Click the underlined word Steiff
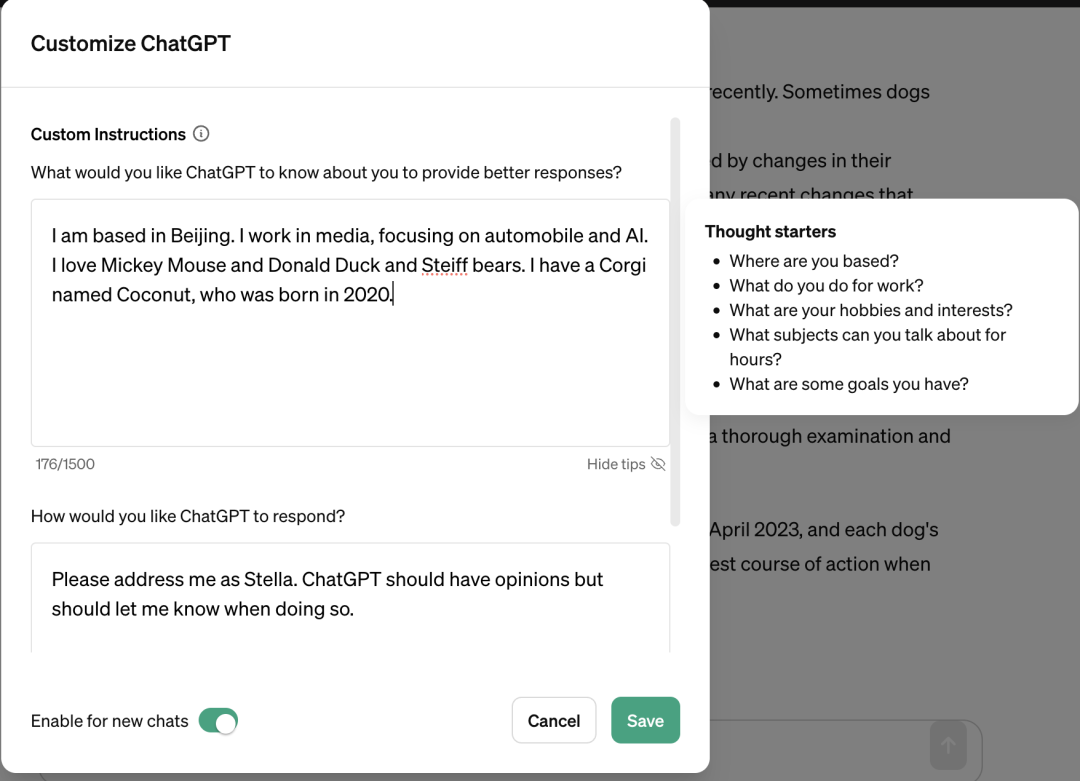1080x781 pixels. tap(444, 266)
